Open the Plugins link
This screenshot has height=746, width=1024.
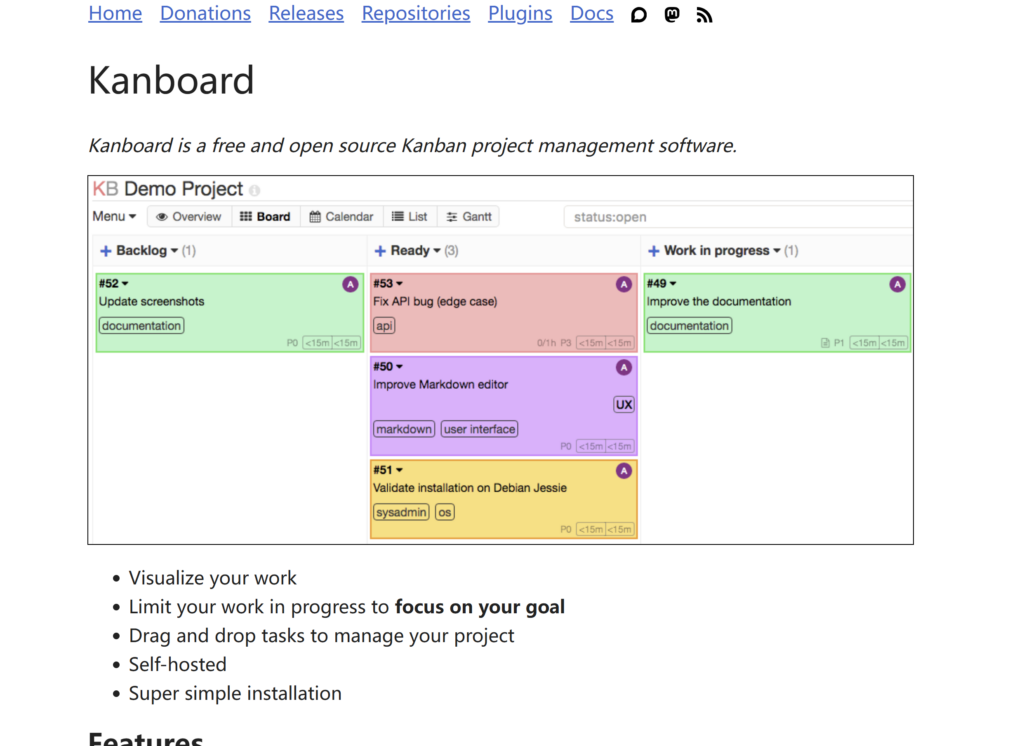click(x=520, y=14)
